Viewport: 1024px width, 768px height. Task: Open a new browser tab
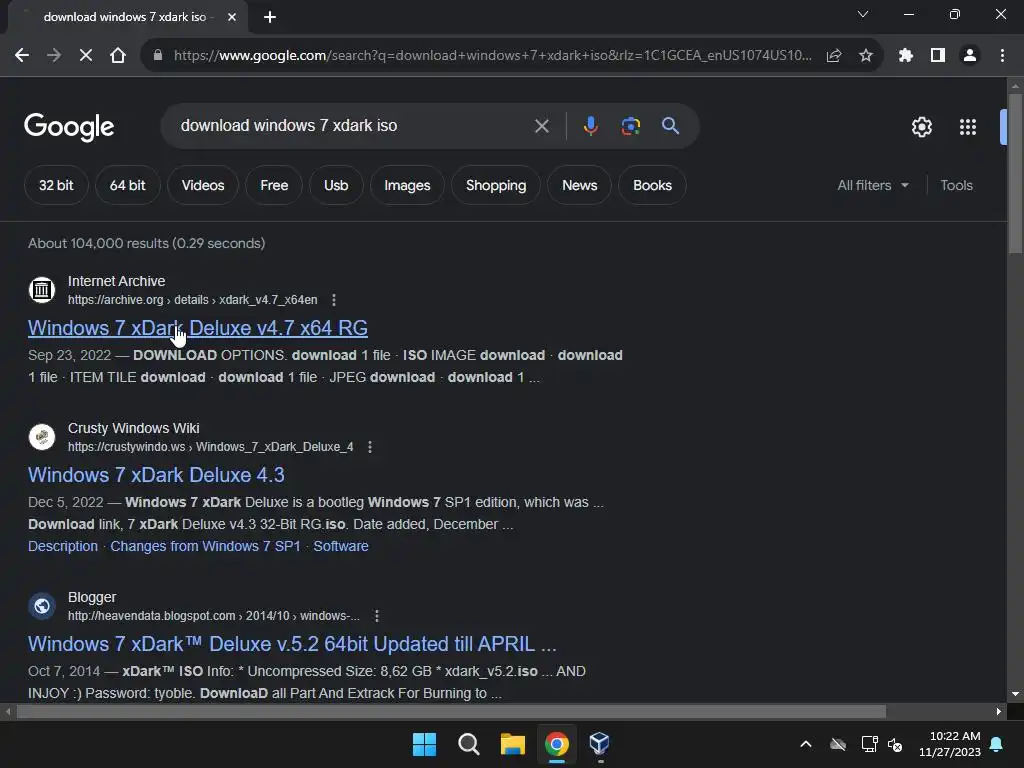[x=270, y=17]
